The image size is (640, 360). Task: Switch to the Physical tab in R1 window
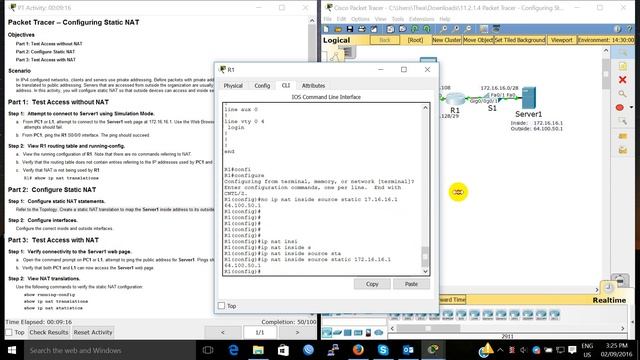(233, 86)
